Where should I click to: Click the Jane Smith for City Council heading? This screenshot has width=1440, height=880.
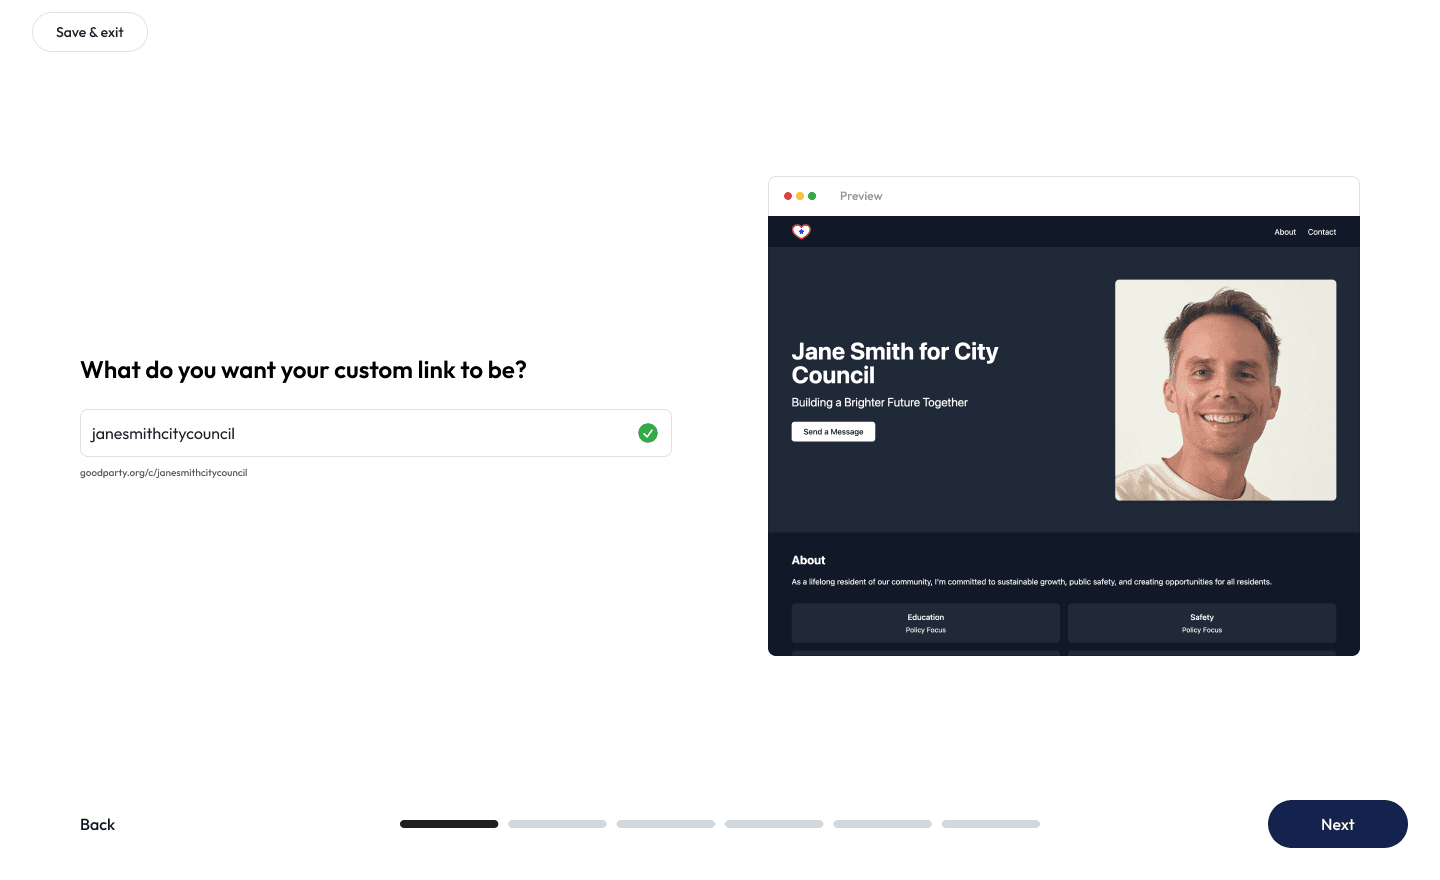pos(894,363)
